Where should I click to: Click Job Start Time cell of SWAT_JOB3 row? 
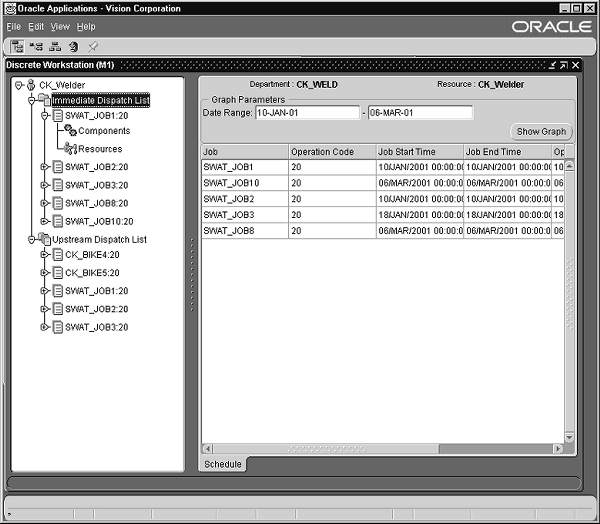coord(420,215)
